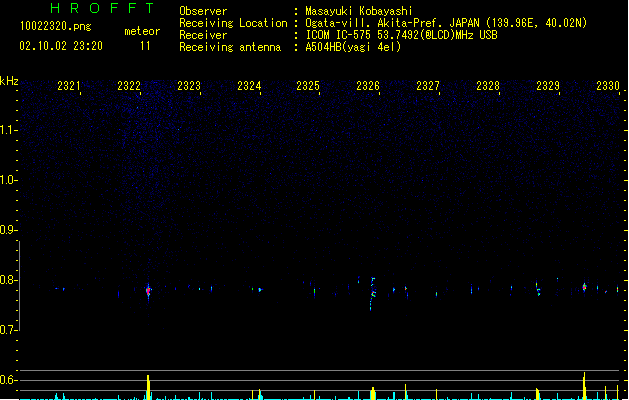
Task: Click the observer name Masayuki Kobayashi
Action: 359,11
